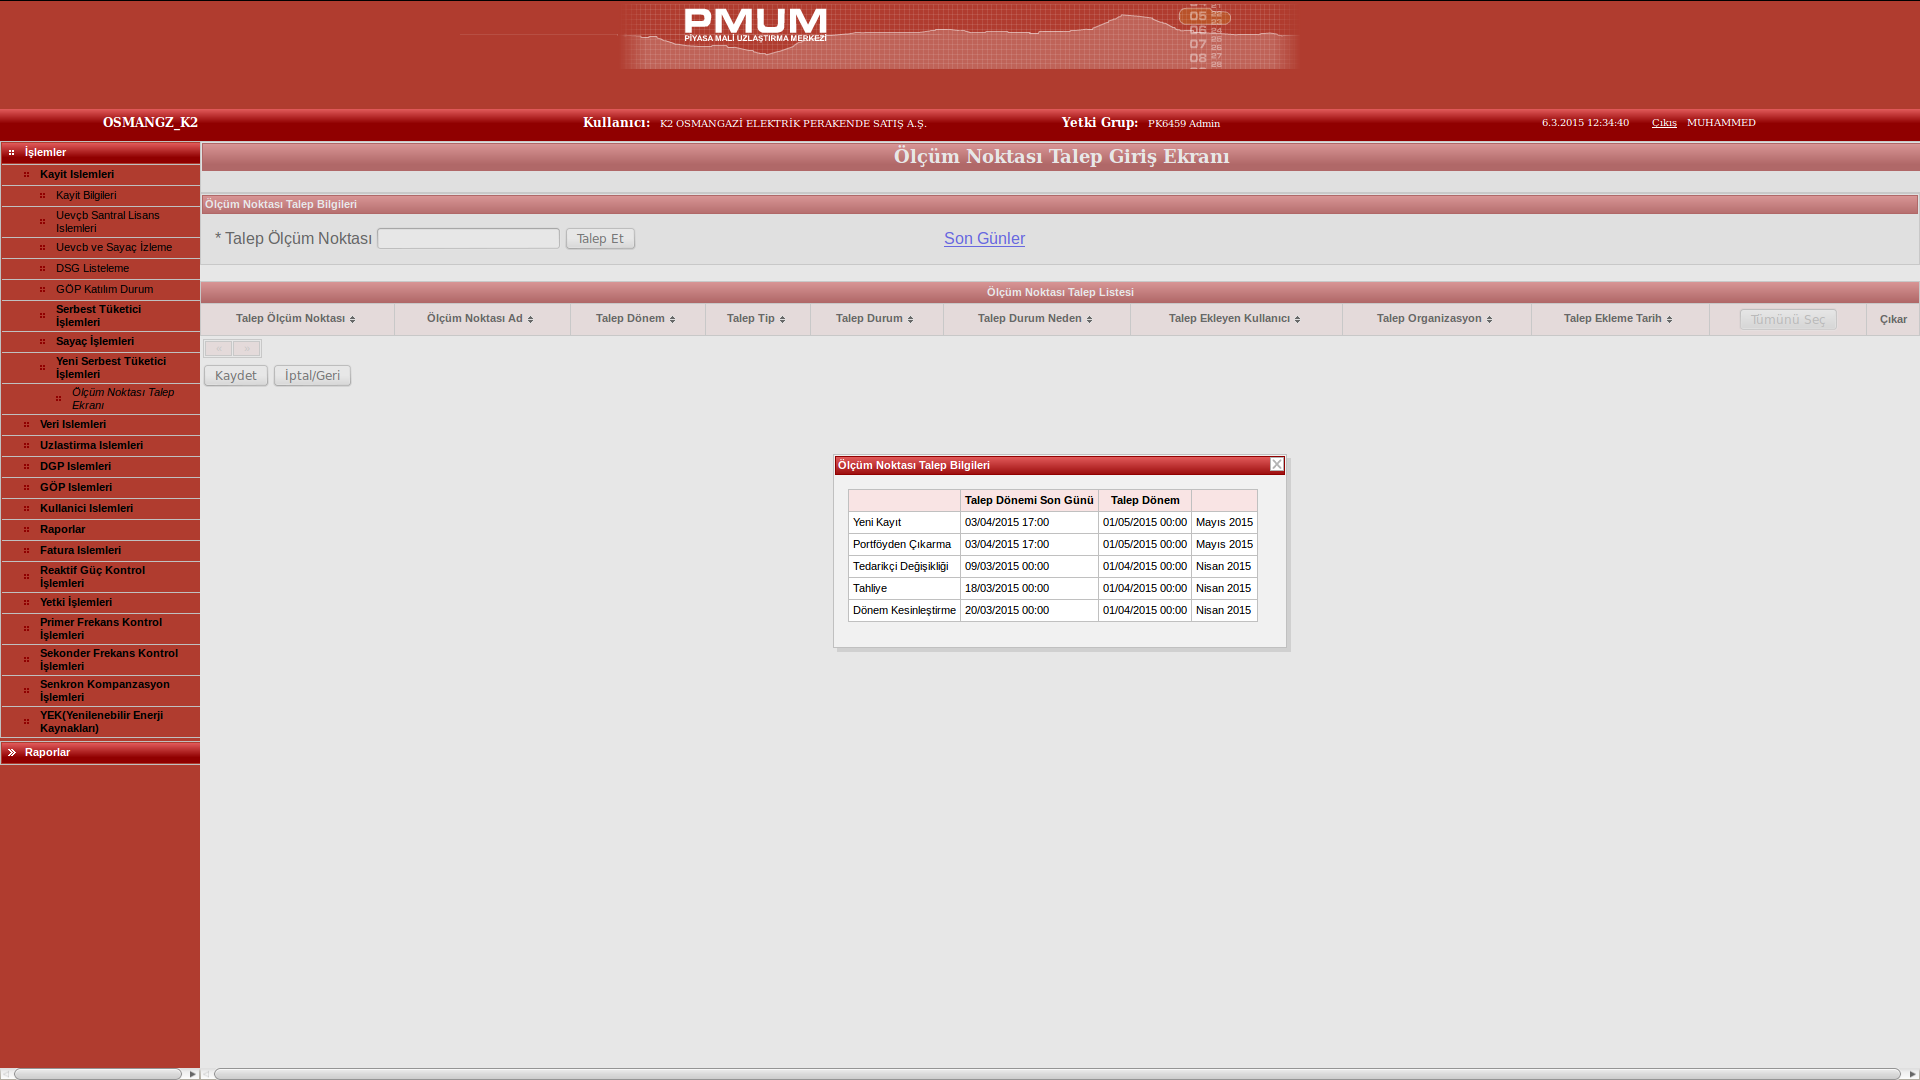Screen dimensions: 1920x1080
Task: Click the main horizontal scrollbar thumb
Action: coord(1057,1074)
